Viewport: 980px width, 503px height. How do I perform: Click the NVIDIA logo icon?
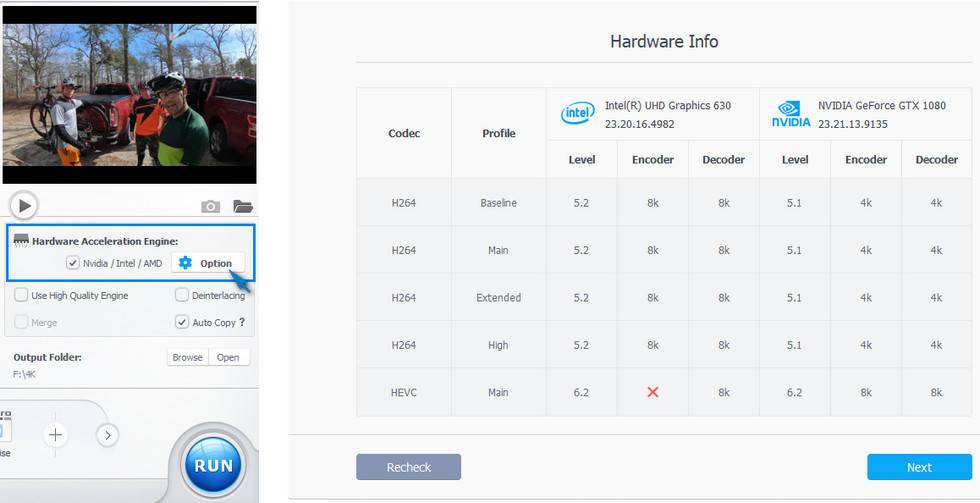click(791, 114)
